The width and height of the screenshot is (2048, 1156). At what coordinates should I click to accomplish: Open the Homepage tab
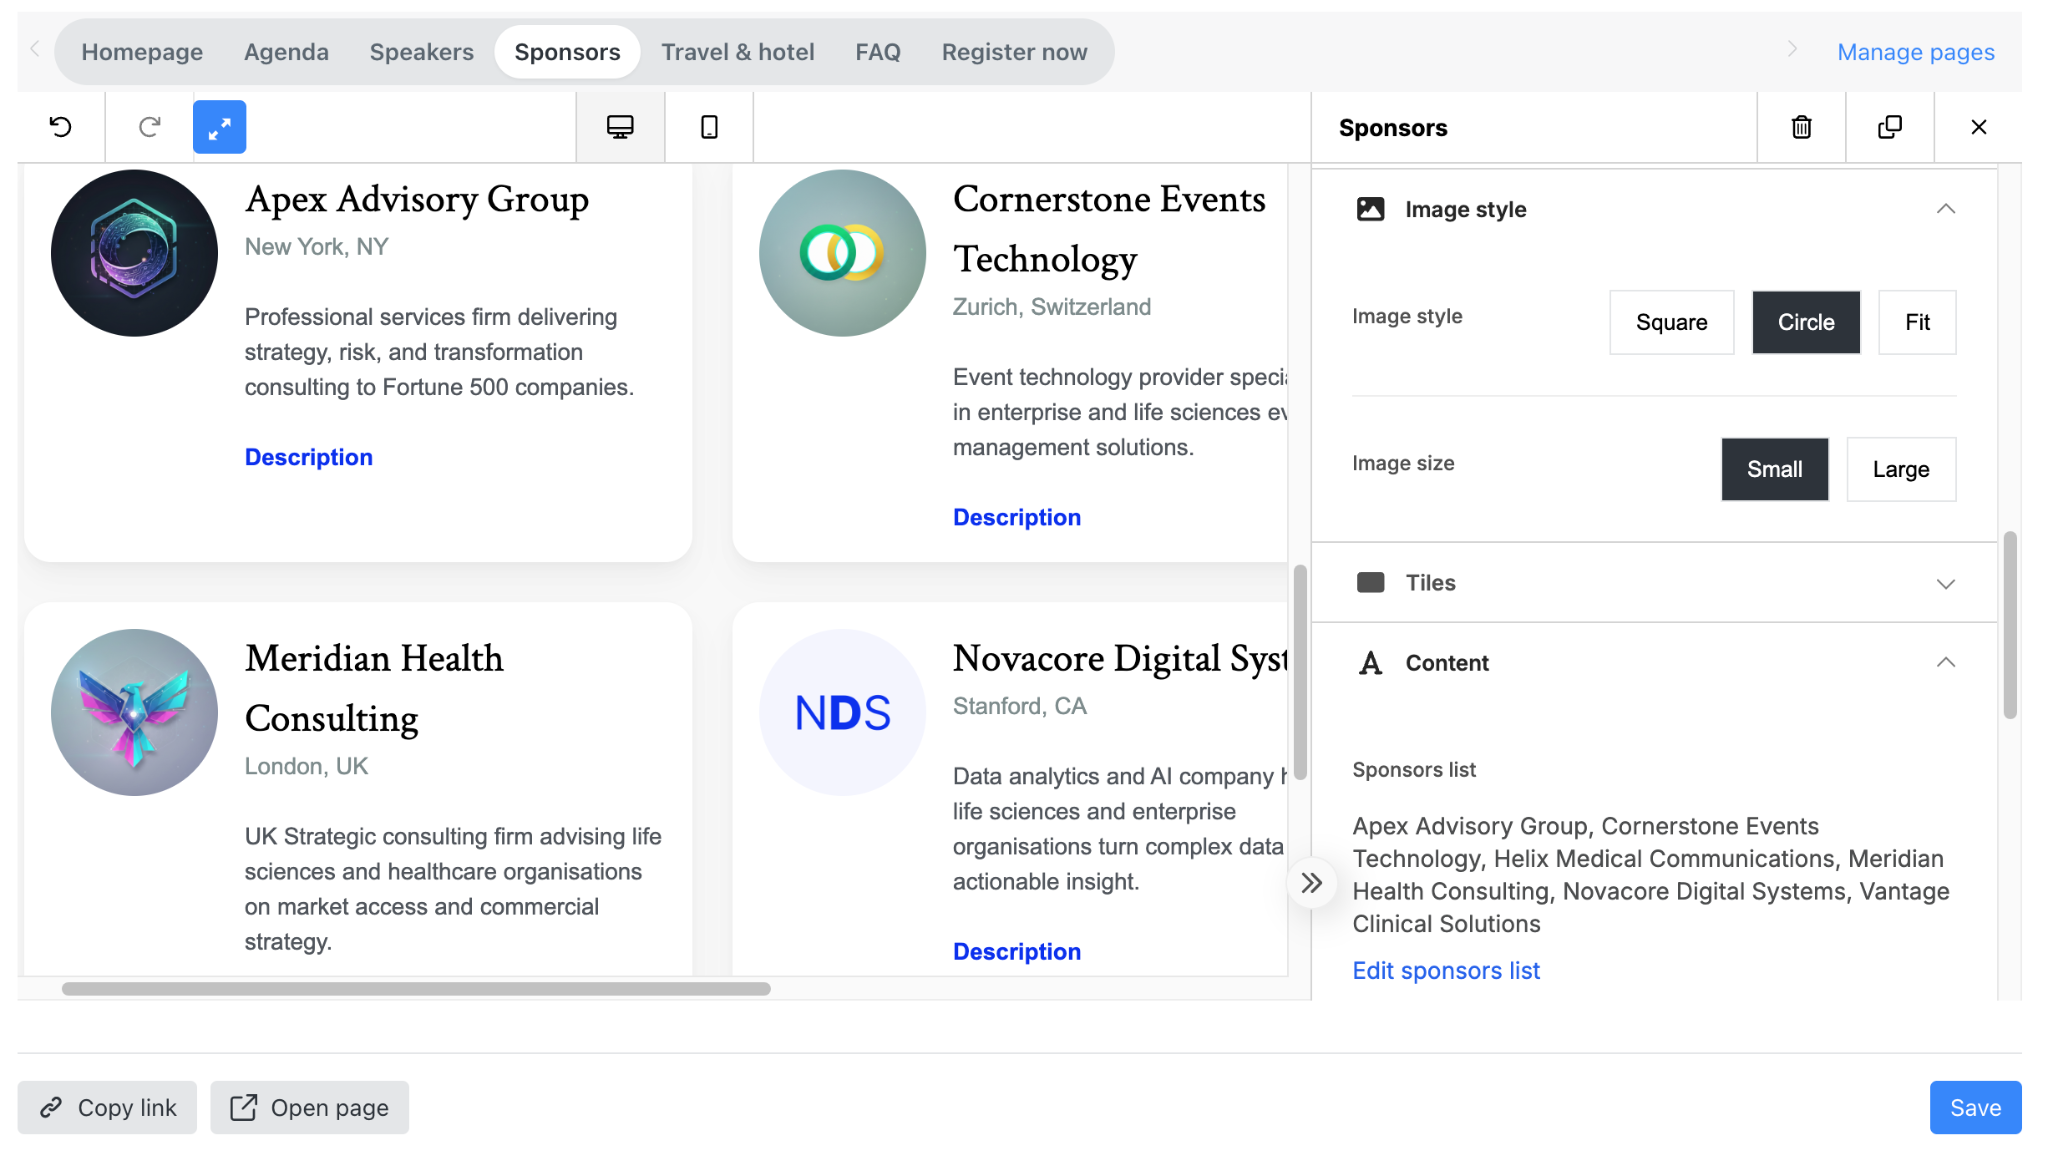pyautogui.click(x=142, y=52)
